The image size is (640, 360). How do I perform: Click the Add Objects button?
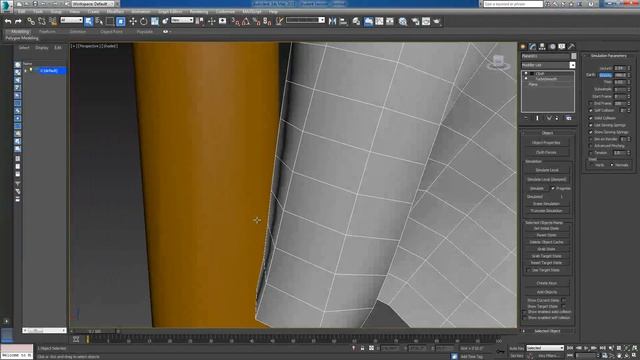point(547,292)
